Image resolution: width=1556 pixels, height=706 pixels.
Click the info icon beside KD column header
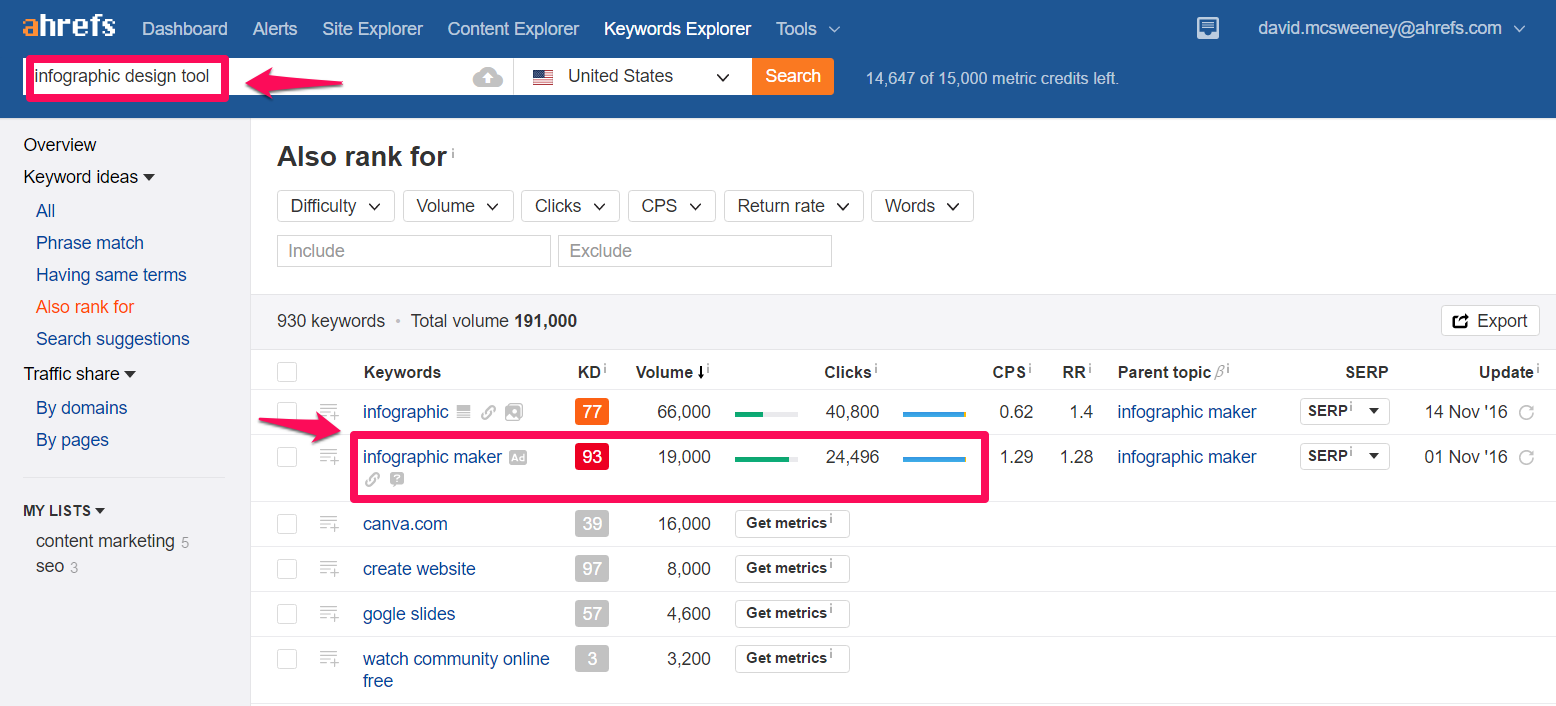click(x=606, y=369)
